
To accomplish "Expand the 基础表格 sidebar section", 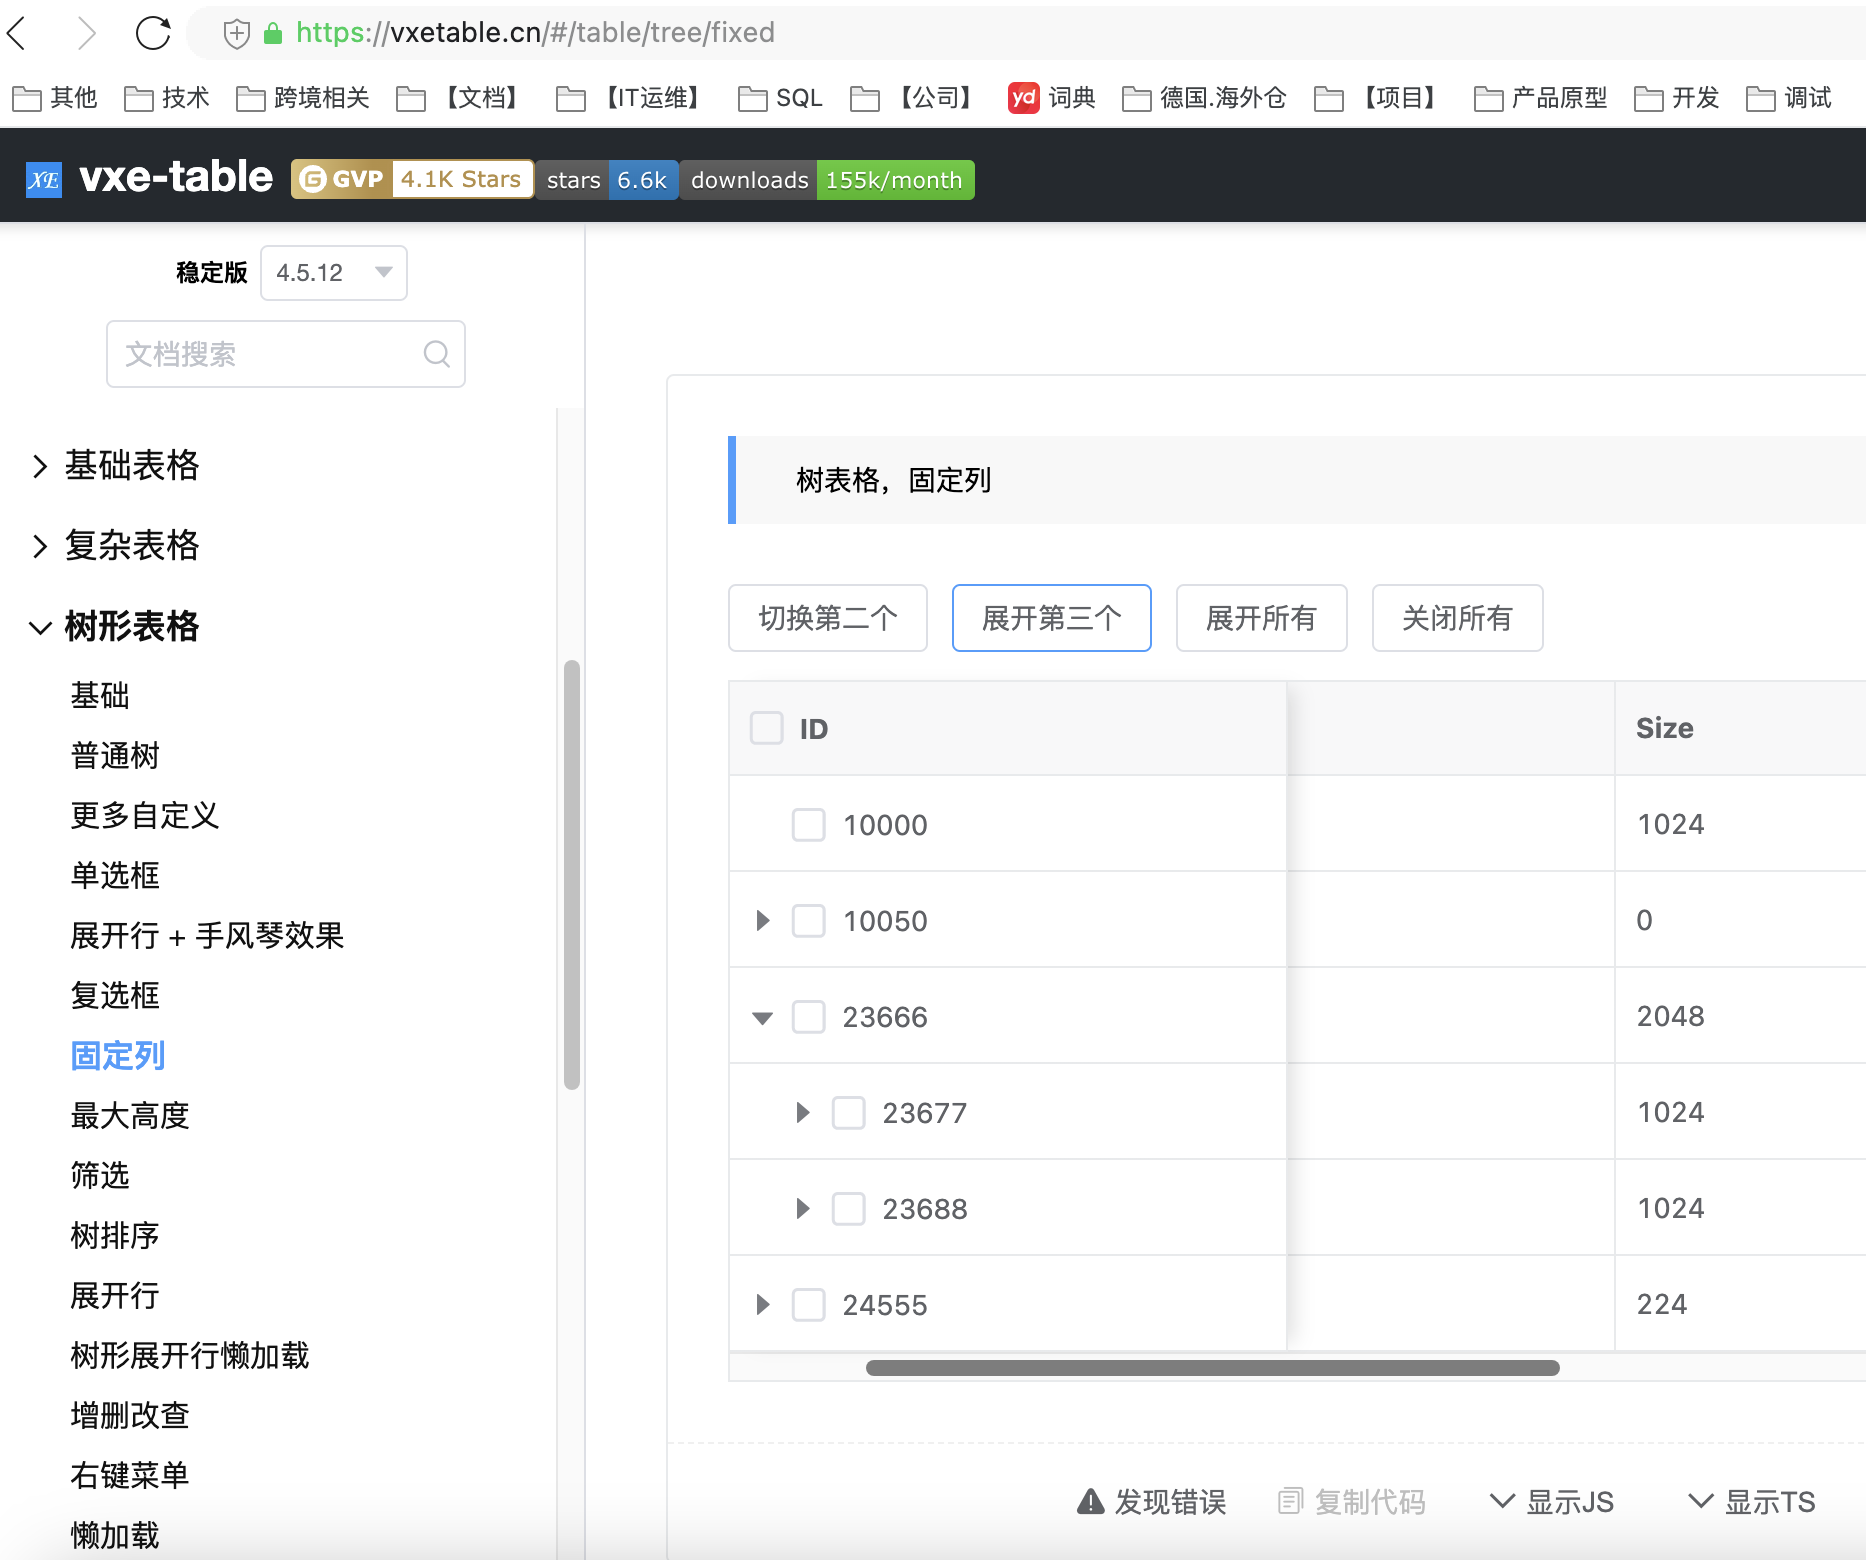I will (x=115, y=465).
